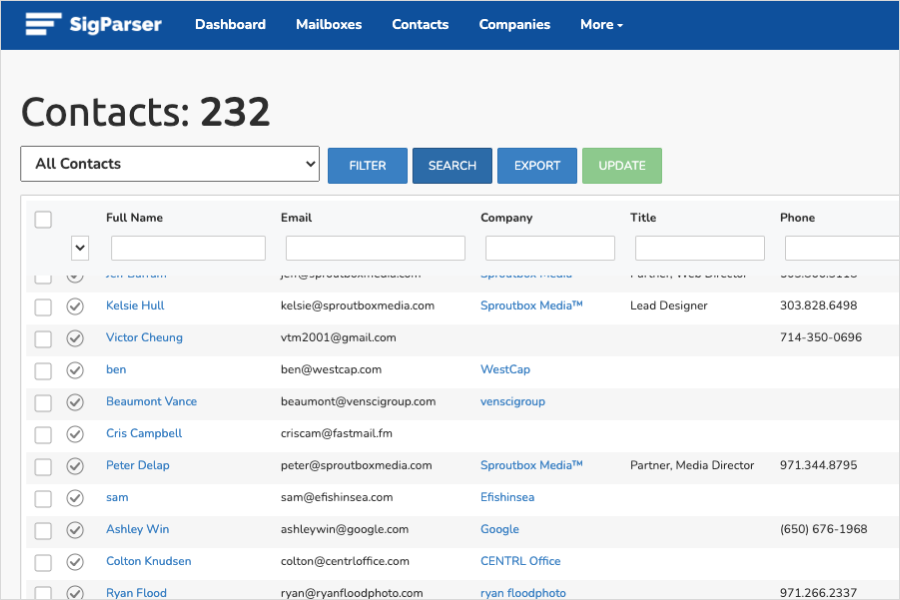
Task: Click the check-circle icon beside sam
Action: tap(75, 498)
